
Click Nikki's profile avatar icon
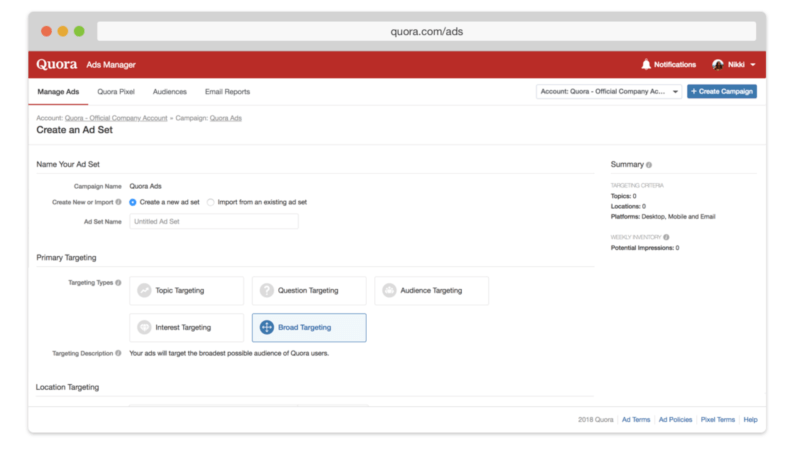pyautogui.click(x=718, y=64)
